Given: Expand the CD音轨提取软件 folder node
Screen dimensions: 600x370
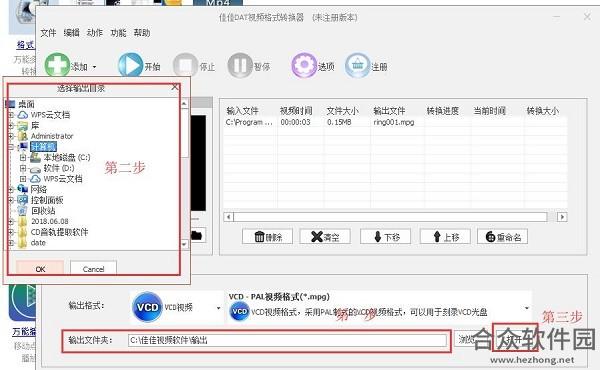Looking at the screenshot, I should pyautogui.click(x=11, y=232).
